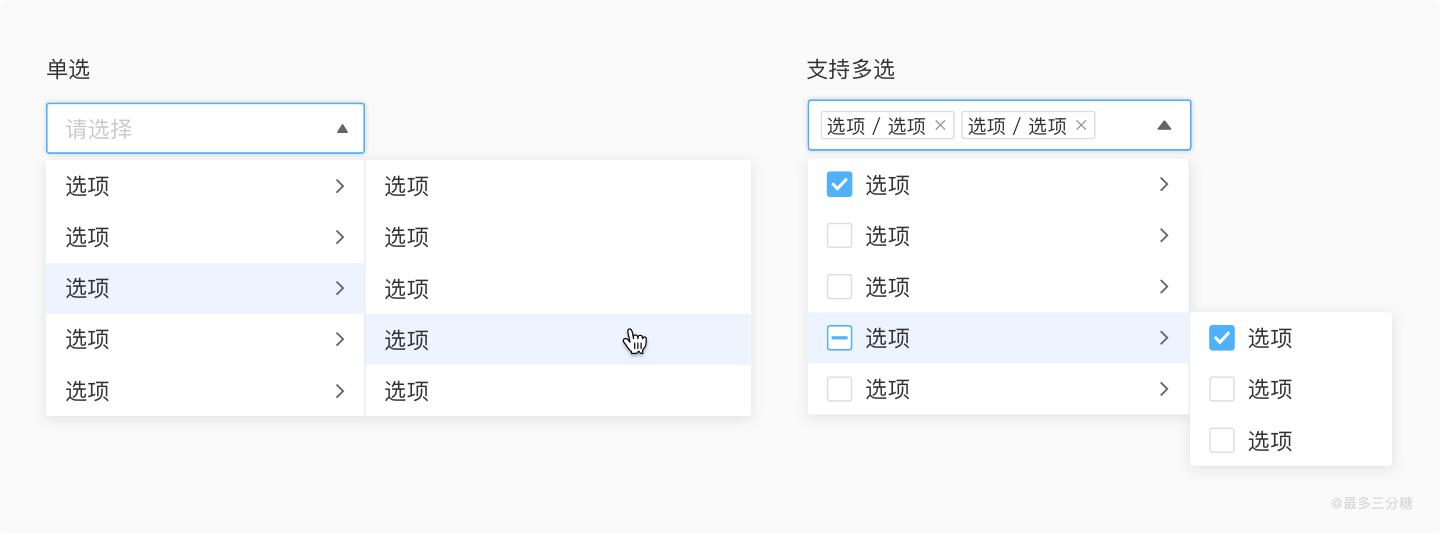The image size is (1440, 533).
Task: Check the second 选项 checkbox in multi-select list
Action: pos(839,236)
